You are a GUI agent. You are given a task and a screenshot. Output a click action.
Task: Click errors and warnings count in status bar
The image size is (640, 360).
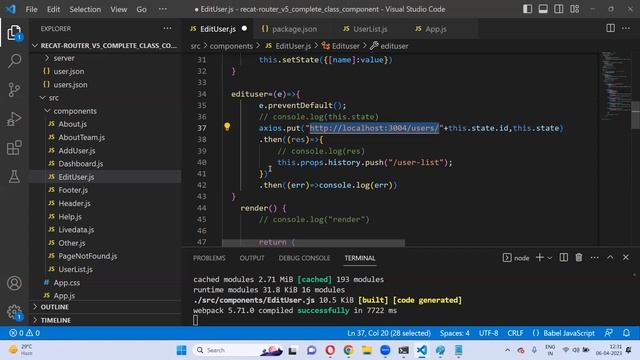[x=24, y=333]
